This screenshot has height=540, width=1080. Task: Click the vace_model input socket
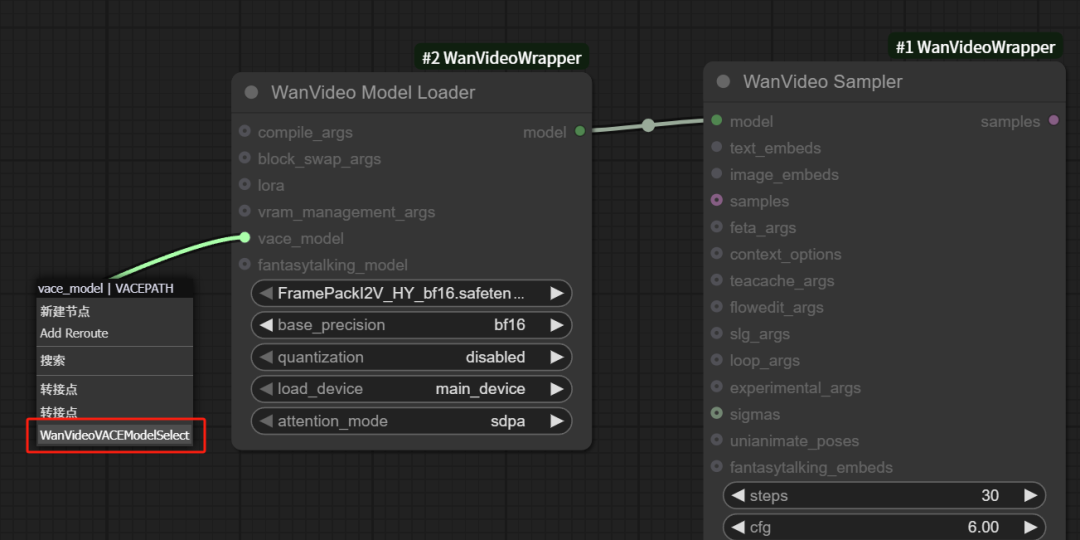245,238
